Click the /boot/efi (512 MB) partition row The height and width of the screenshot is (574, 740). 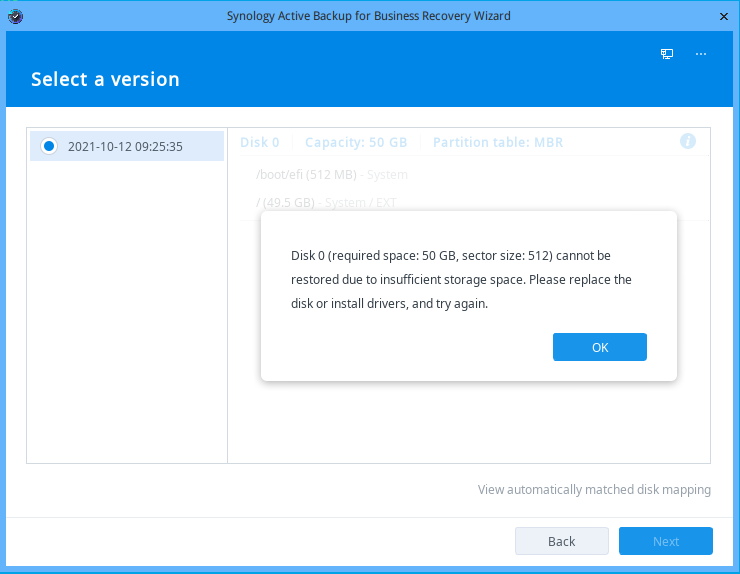(x=474, y=175)
